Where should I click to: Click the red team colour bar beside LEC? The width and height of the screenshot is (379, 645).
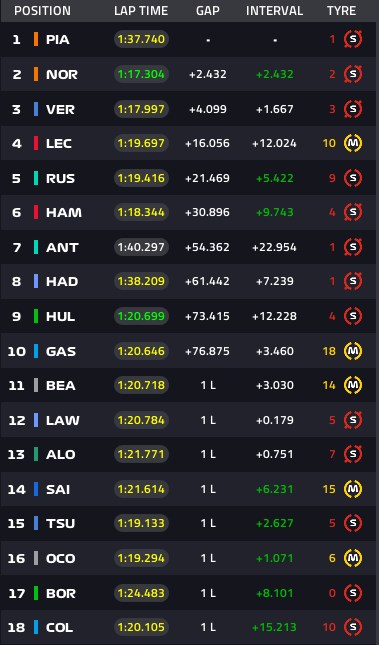point(36,143)
